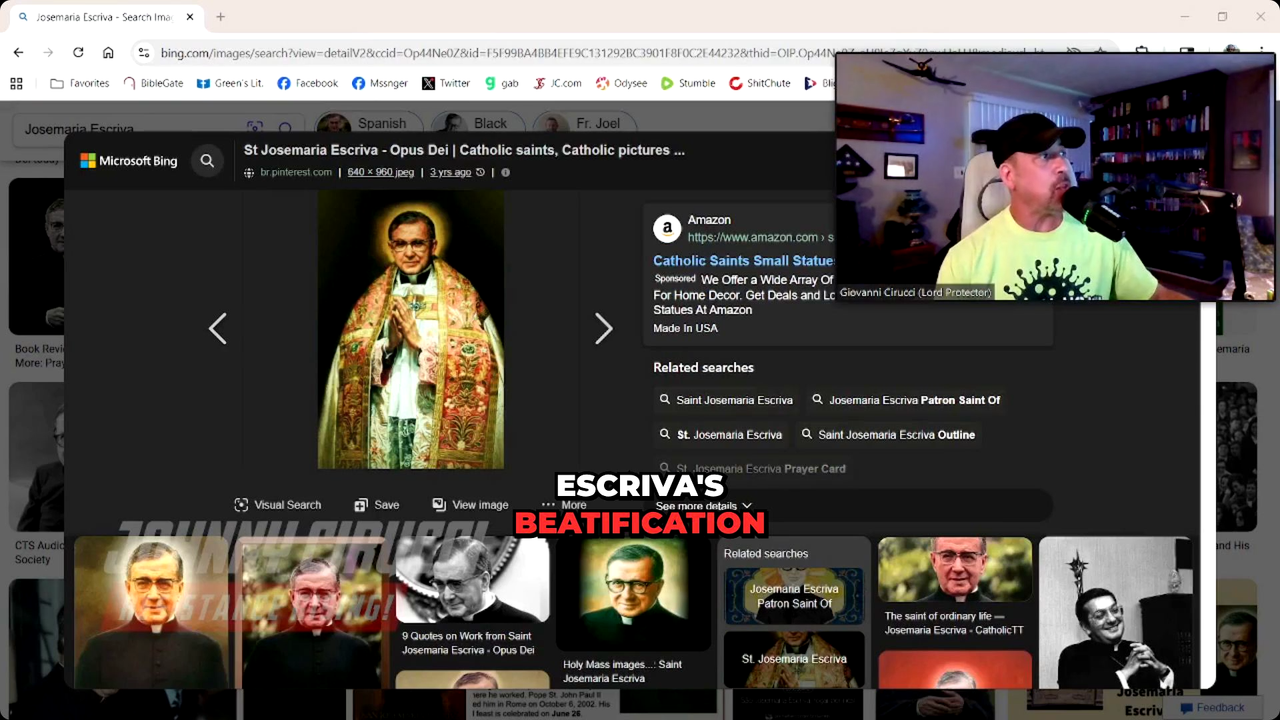Open a new browser tab
Image resolution: width=1280 pixels, height=720 pixels.
(220, 17)
